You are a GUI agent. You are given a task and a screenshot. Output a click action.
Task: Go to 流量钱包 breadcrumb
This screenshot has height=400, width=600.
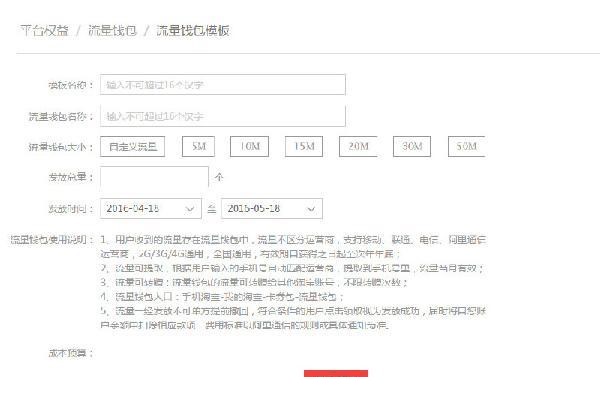coord(112,31)
